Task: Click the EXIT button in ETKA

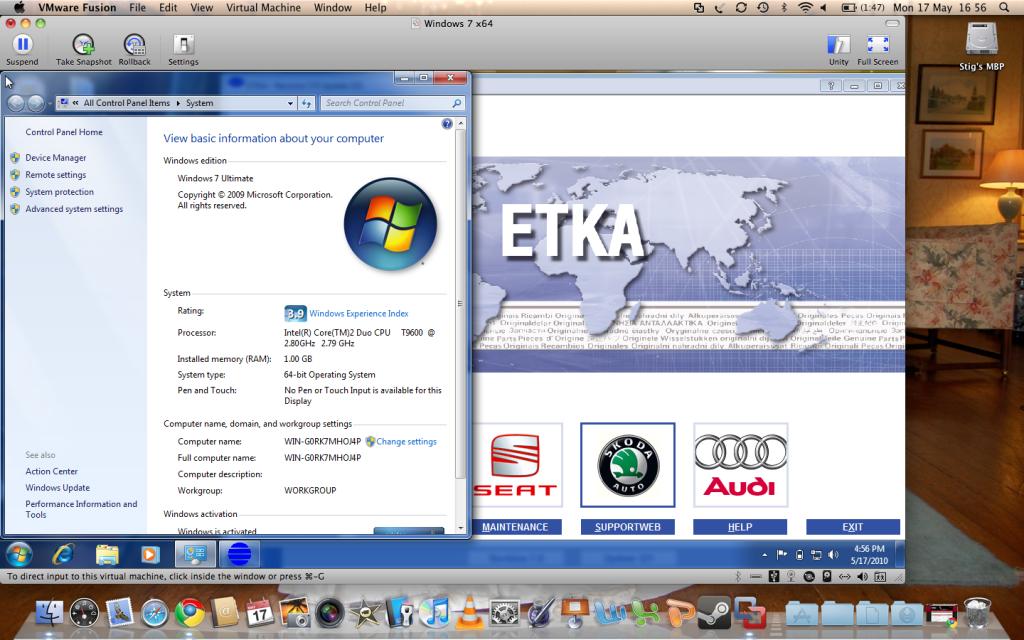Action: pos(853,527)
